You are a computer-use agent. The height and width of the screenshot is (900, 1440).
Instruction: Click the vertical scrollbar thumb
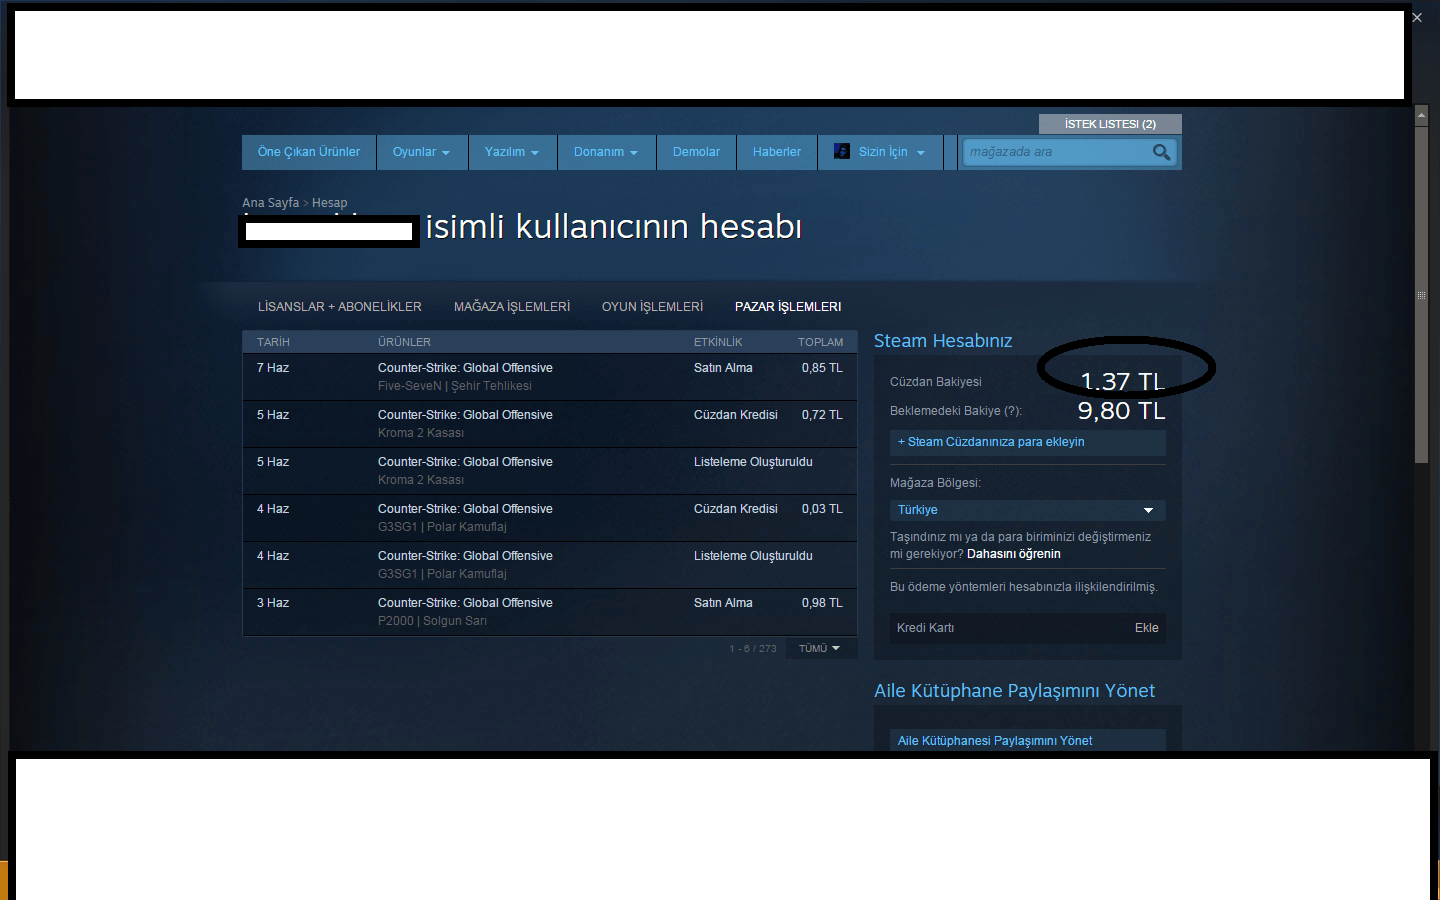tap(1421, 294)
